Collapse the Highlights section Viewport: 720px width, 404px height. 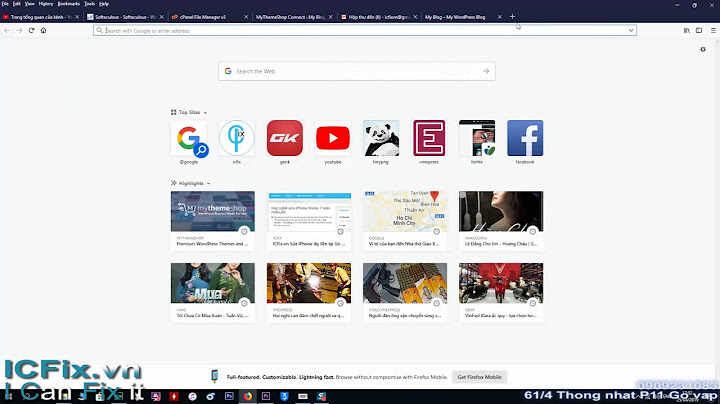pyautogui.click(x=208, y=183)
